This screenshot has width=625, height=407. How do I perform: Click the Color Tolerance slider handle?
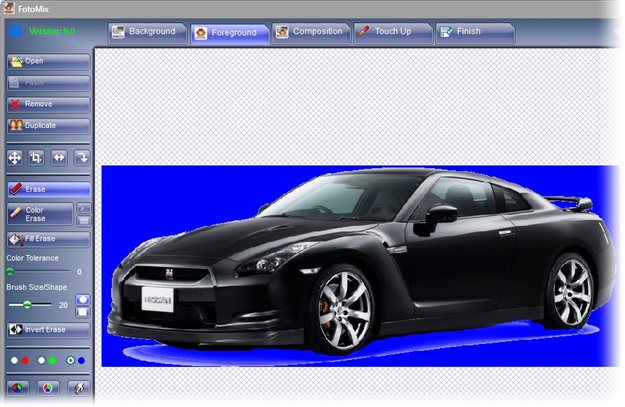10,272
